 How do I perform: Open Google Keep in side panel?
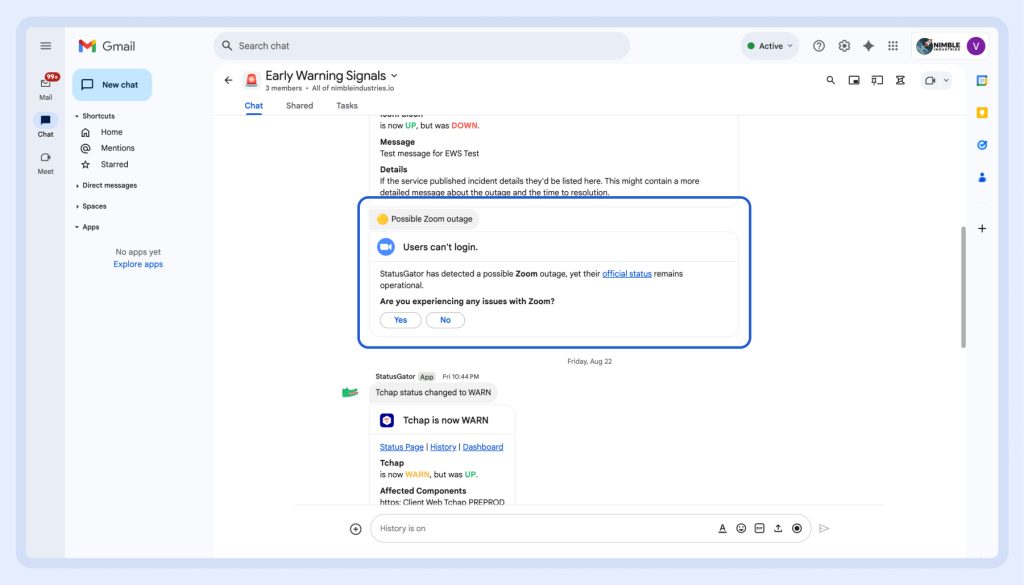(982, 112)
